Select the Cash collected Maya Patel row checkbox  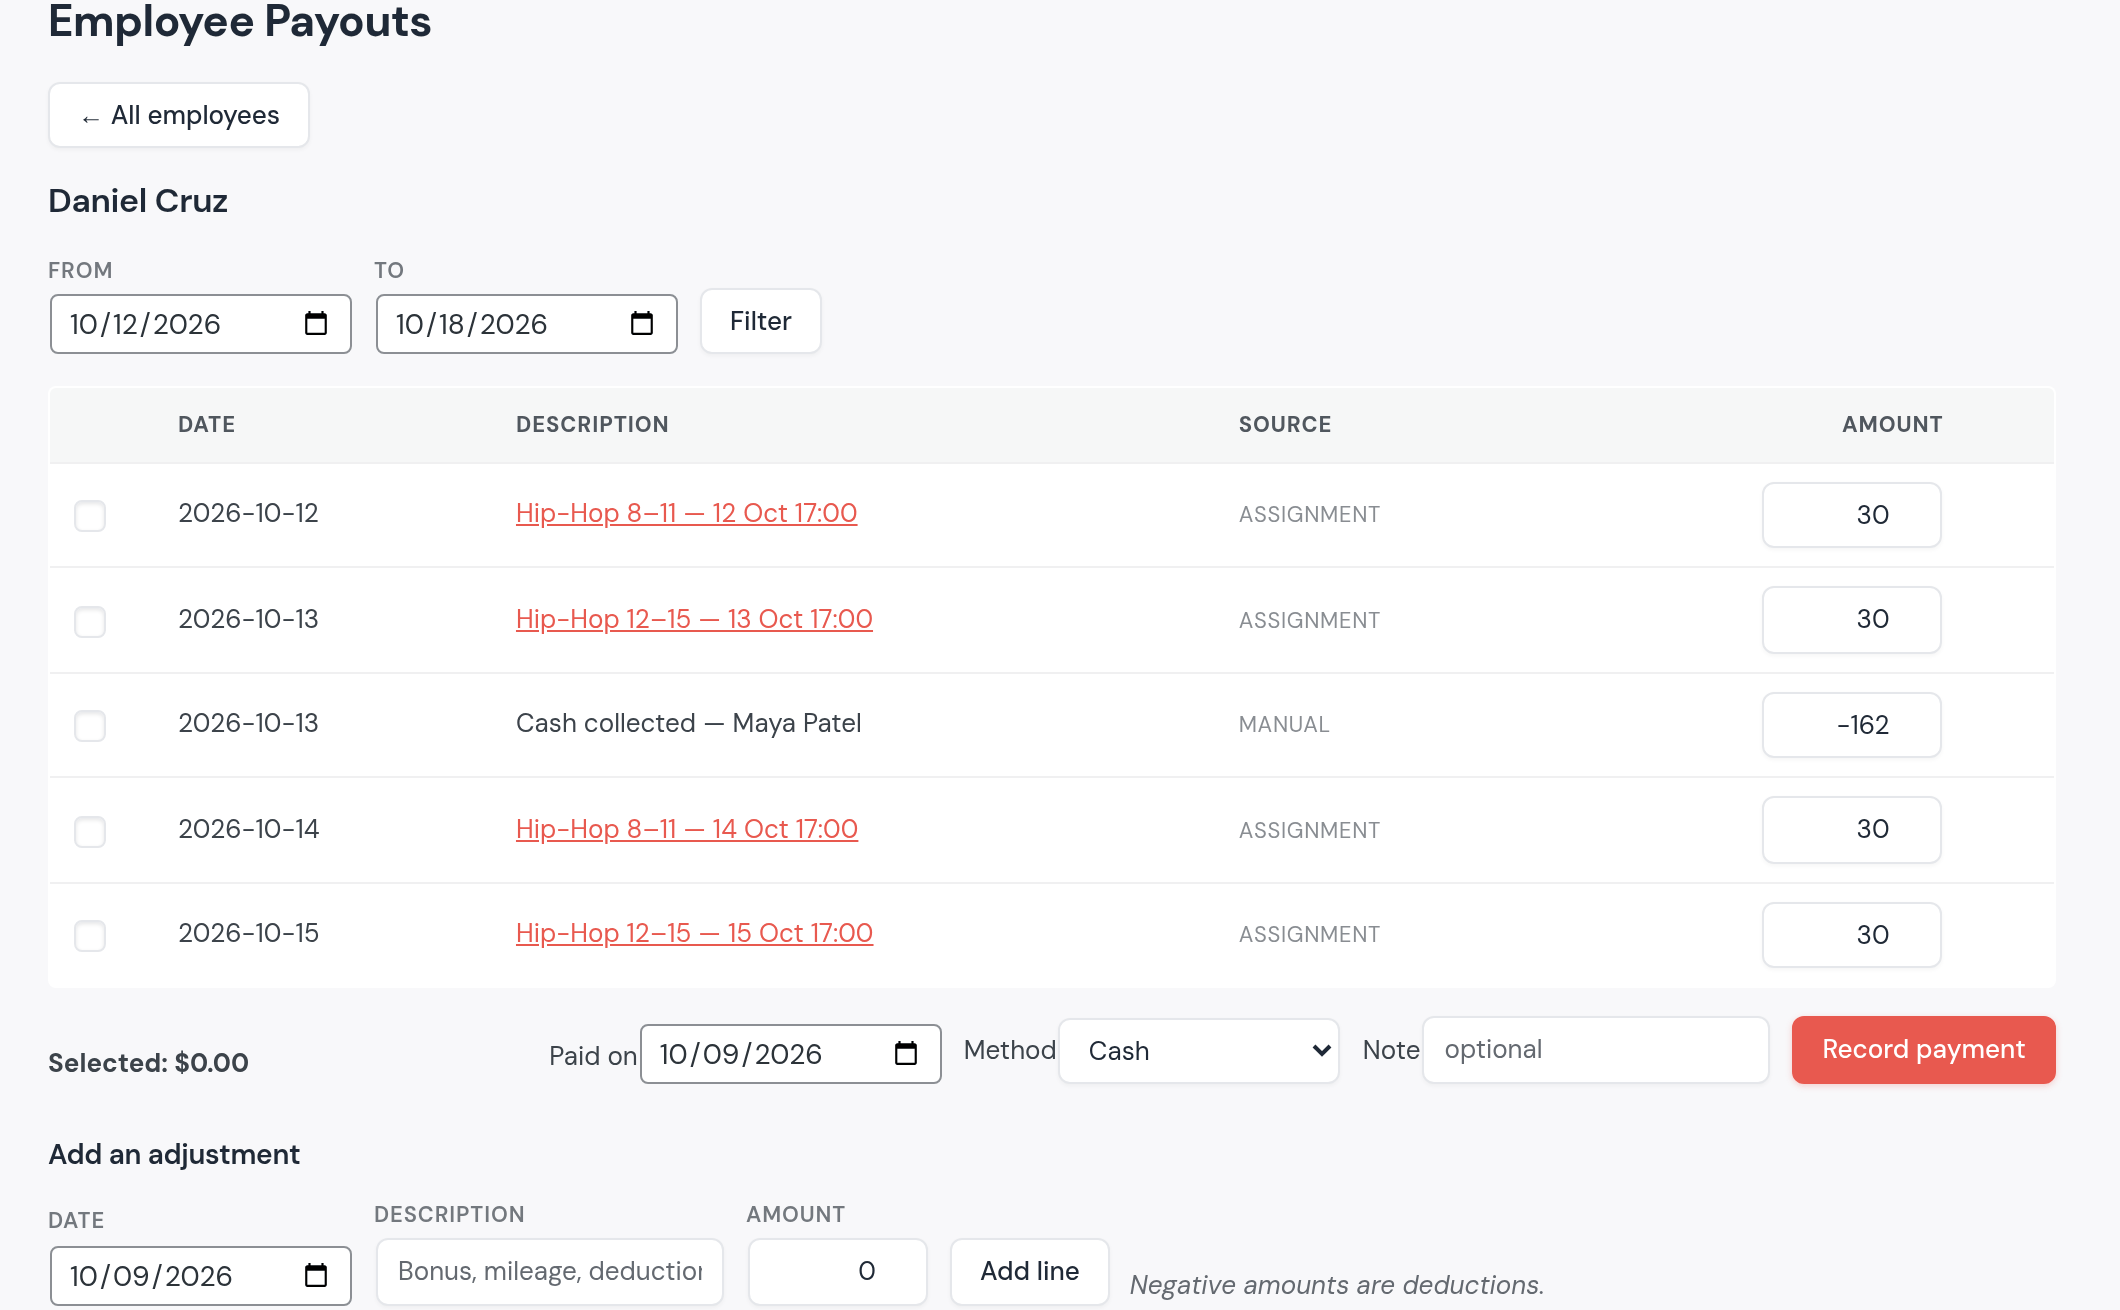[x=90, y=725]
